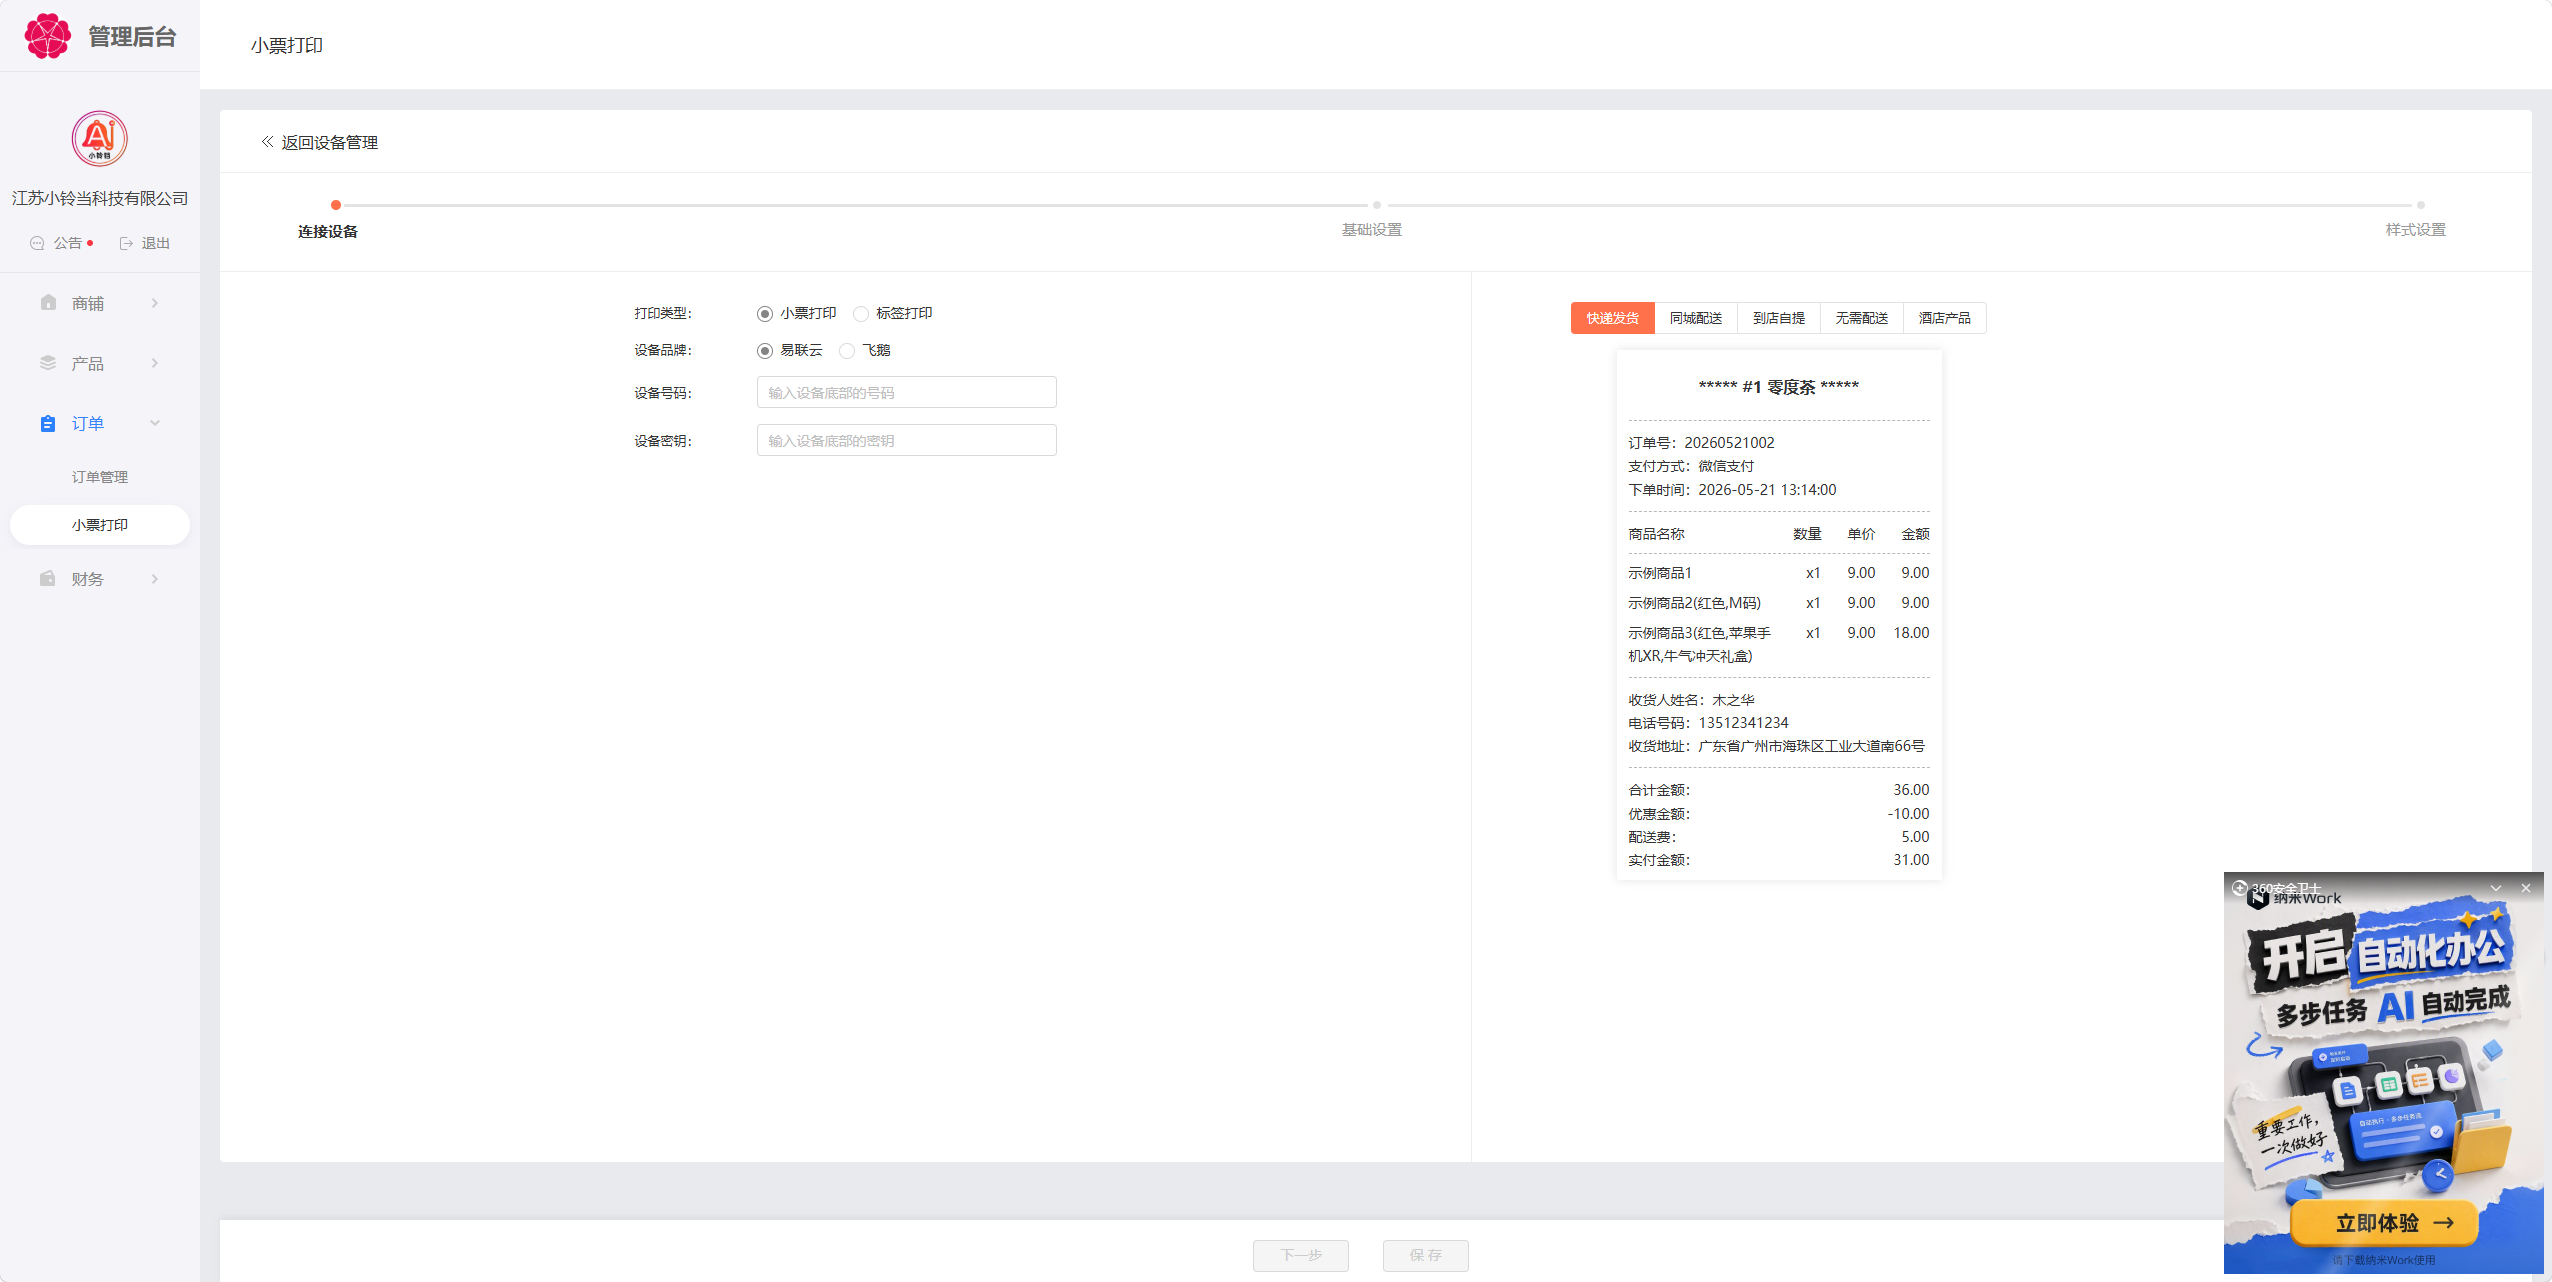Expand the 商铺 menu chevron
The image size is (2552, 1282).
[x=155, y=303]
